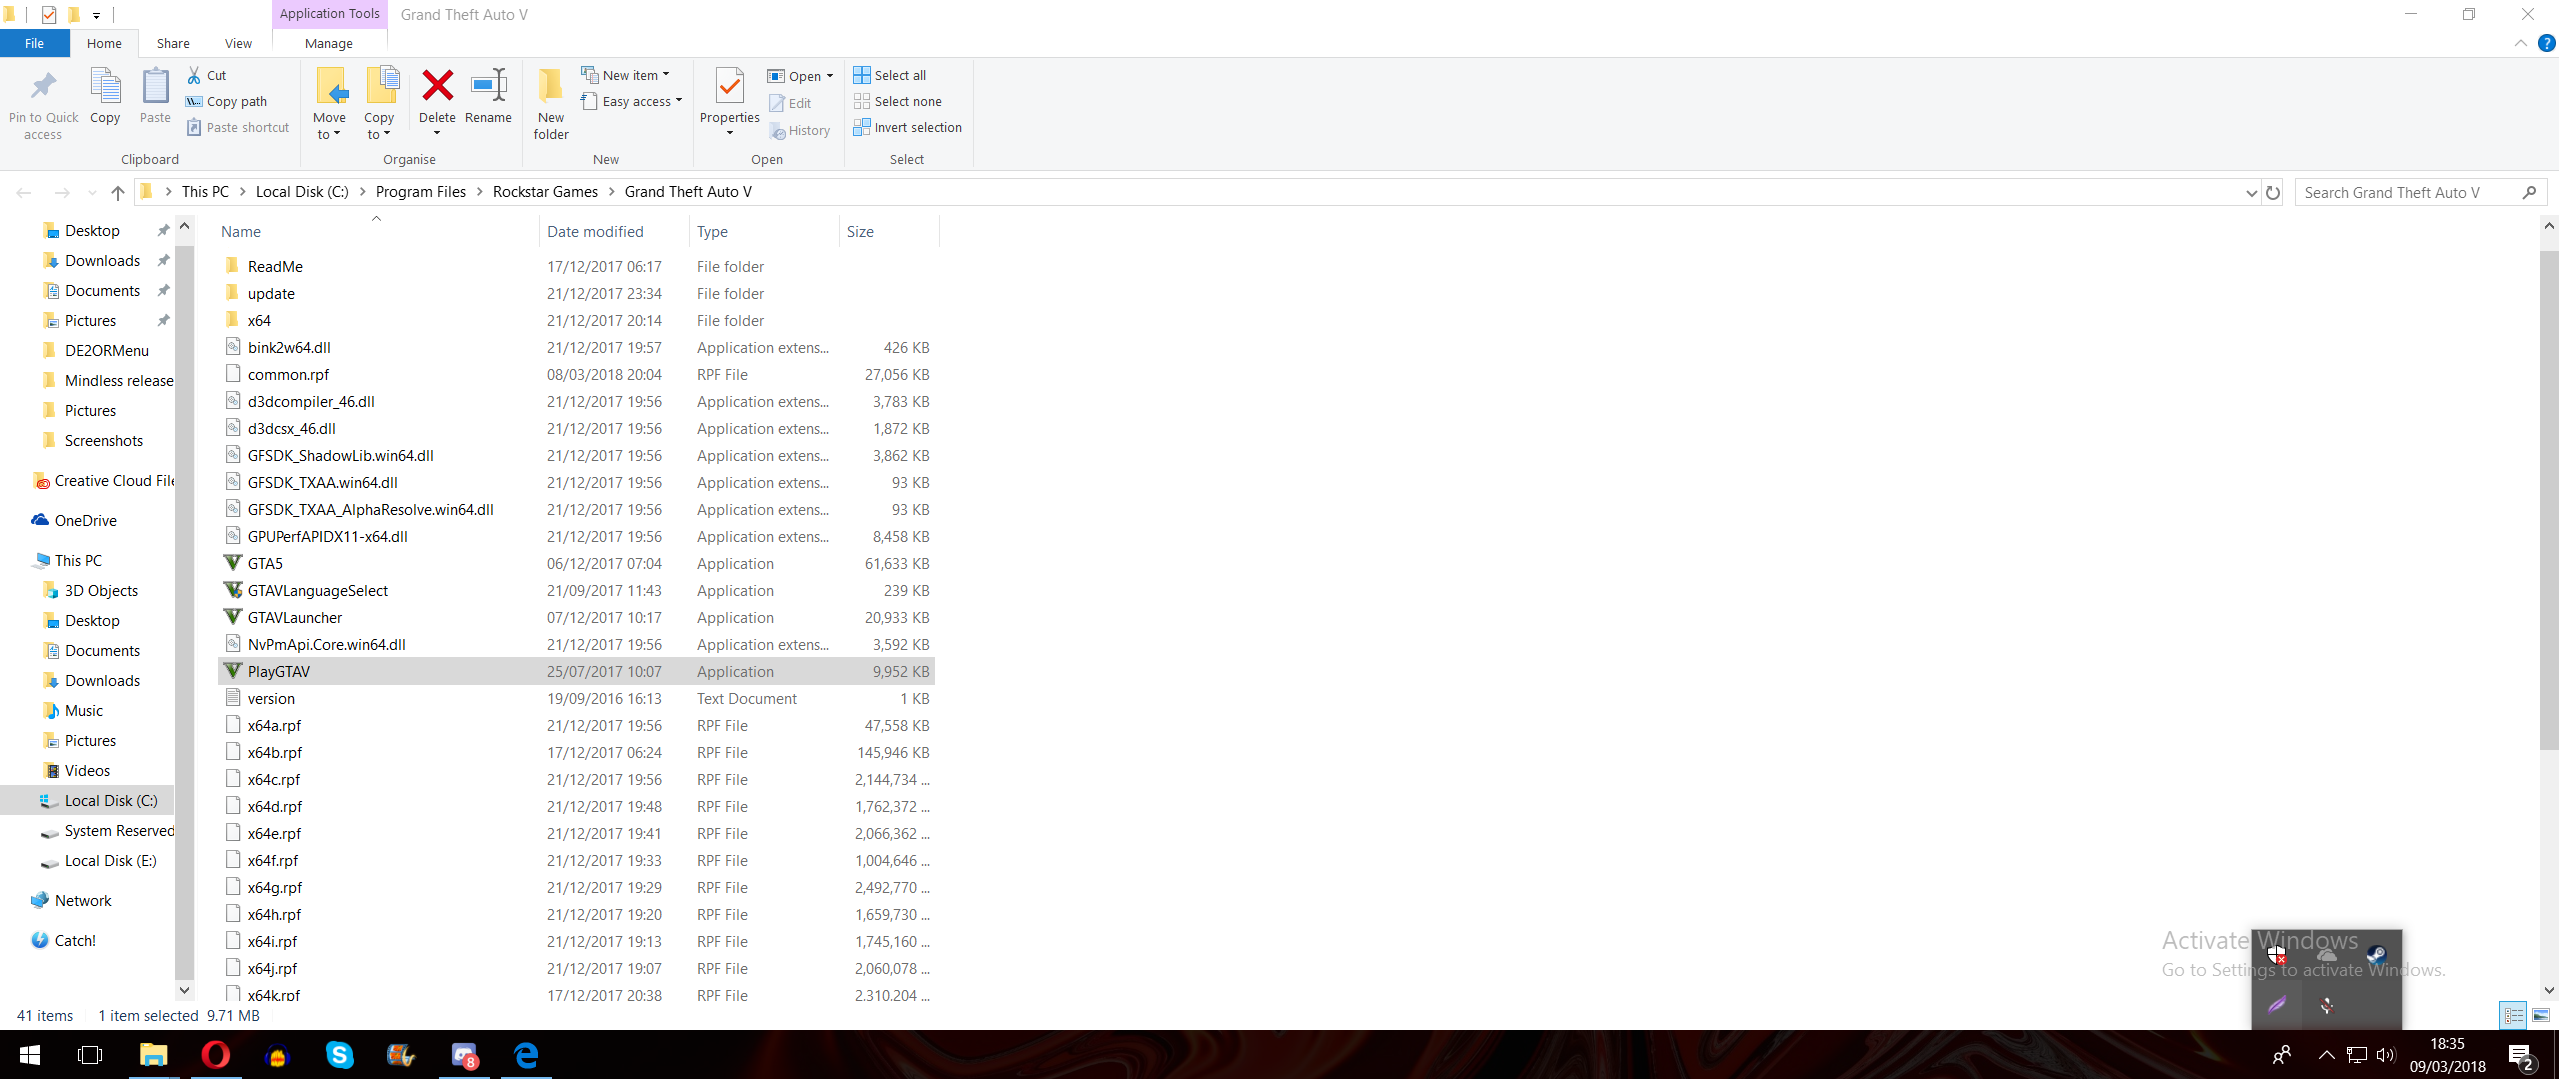Refresh the Grand Theft Auto V folder
This screenshot has width=2559, height=1079.
tap(2273, 192)
